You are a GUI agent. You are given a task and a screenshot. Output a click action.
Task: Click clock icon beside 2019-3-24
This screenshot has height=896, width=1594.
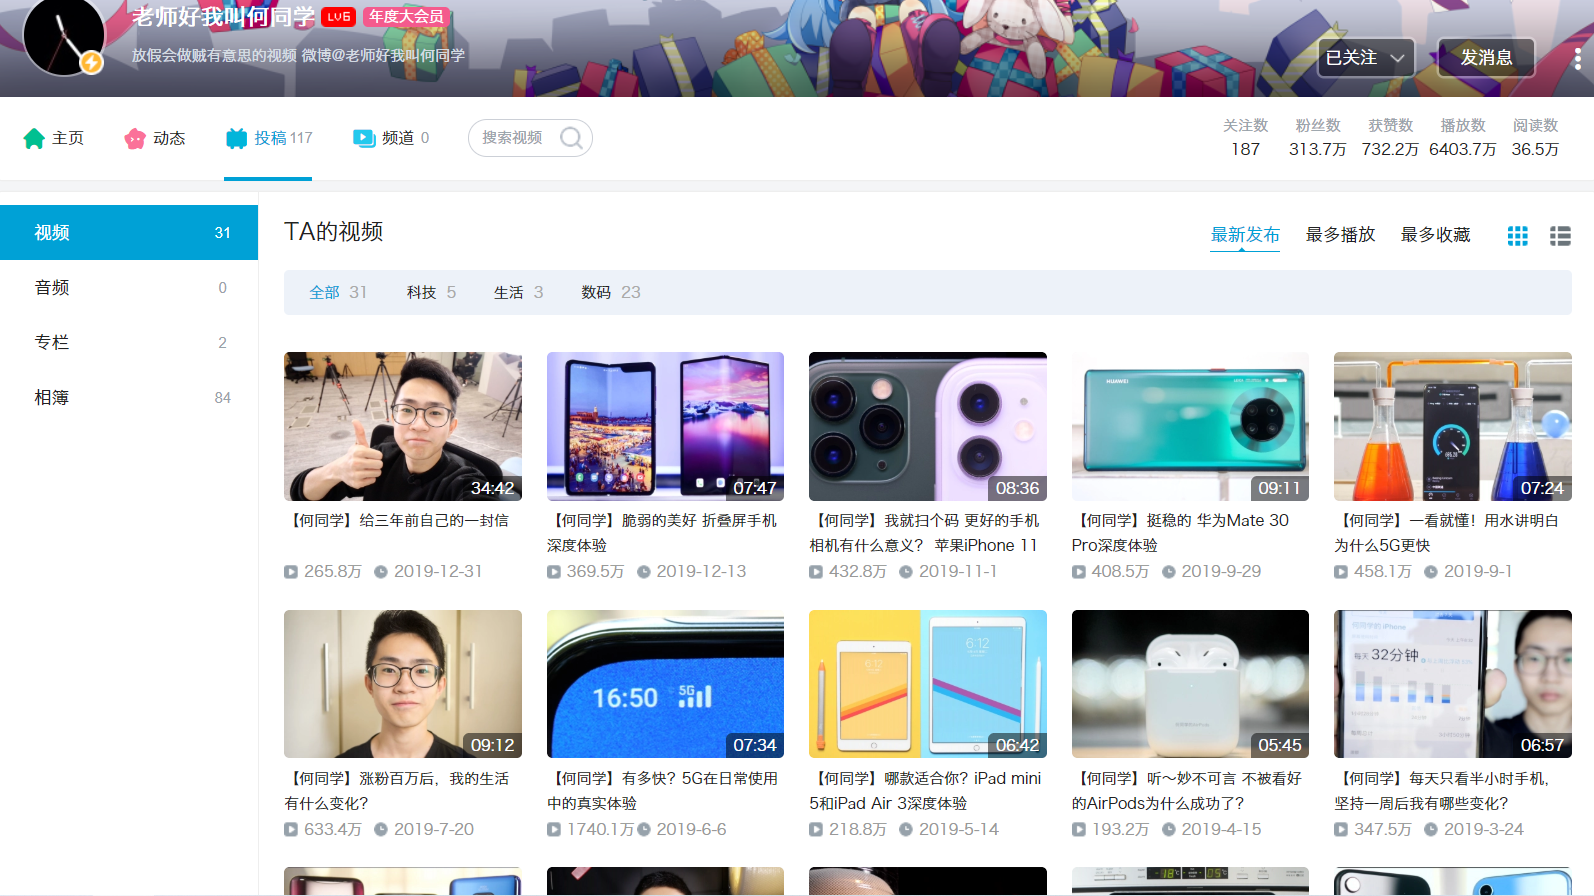(x=1431, y=829)
